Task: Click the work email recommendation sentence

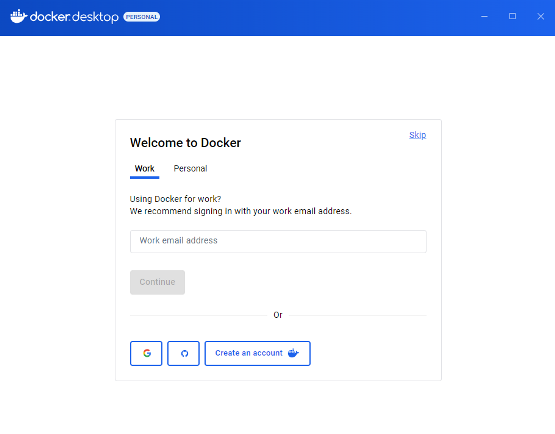Action: [241, 211]
